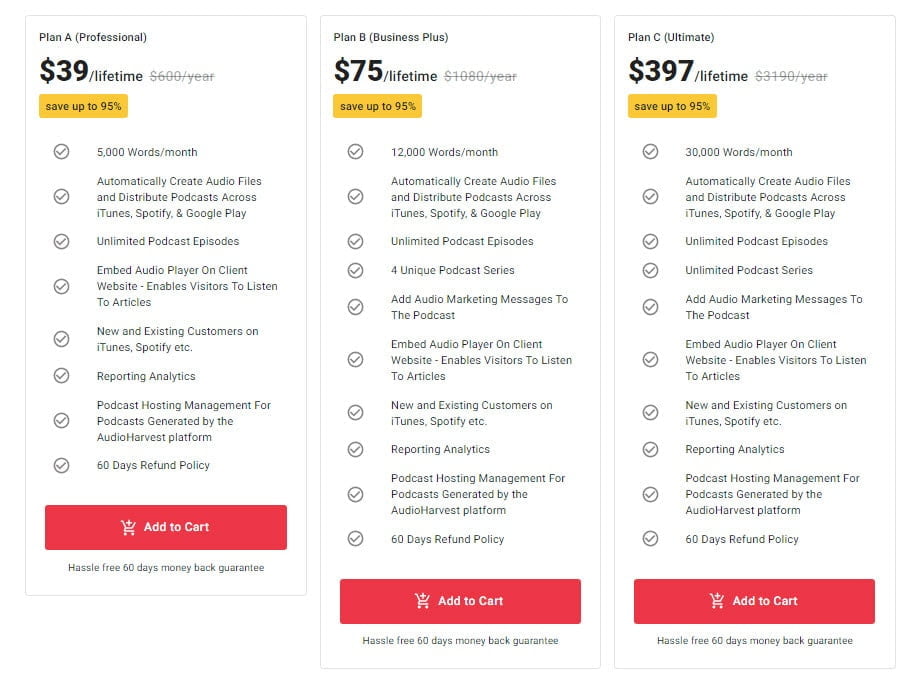Click checkmark icon beside 12,000 Words/month
Viewport: 905px width, 681px height.
tap(355, 152)
